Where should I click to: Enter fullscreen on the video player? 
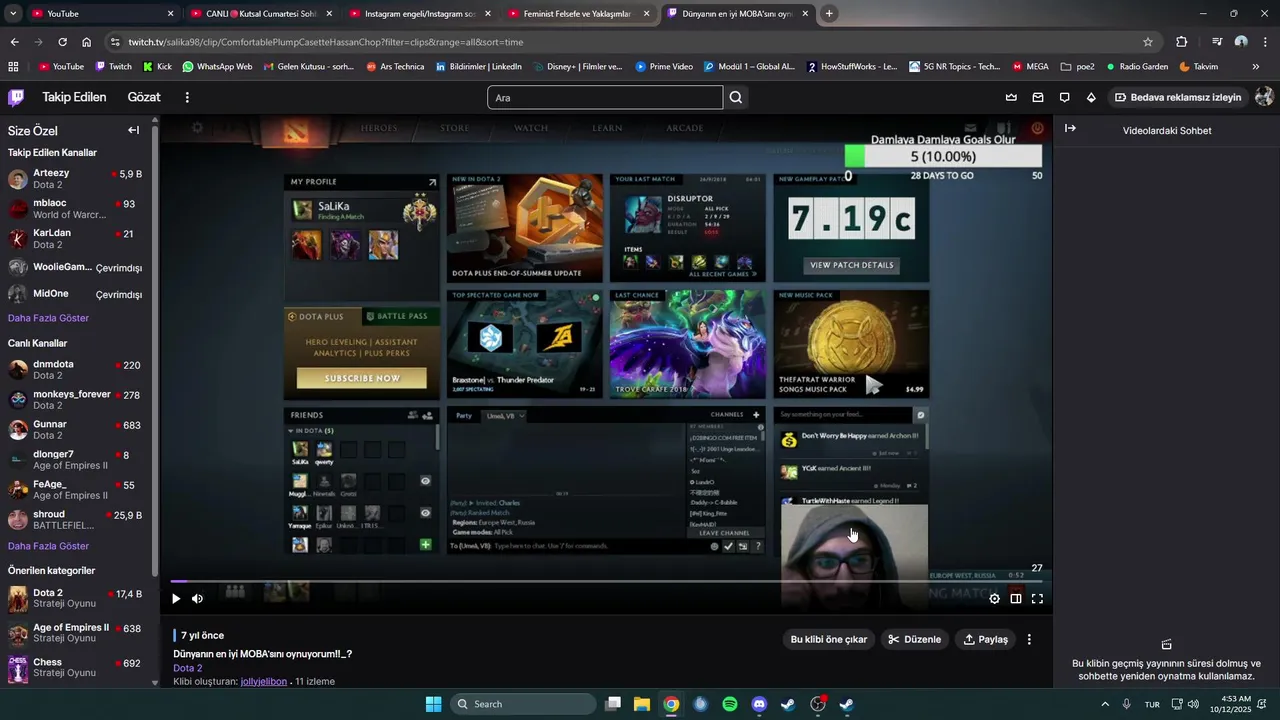(1037, 599)
